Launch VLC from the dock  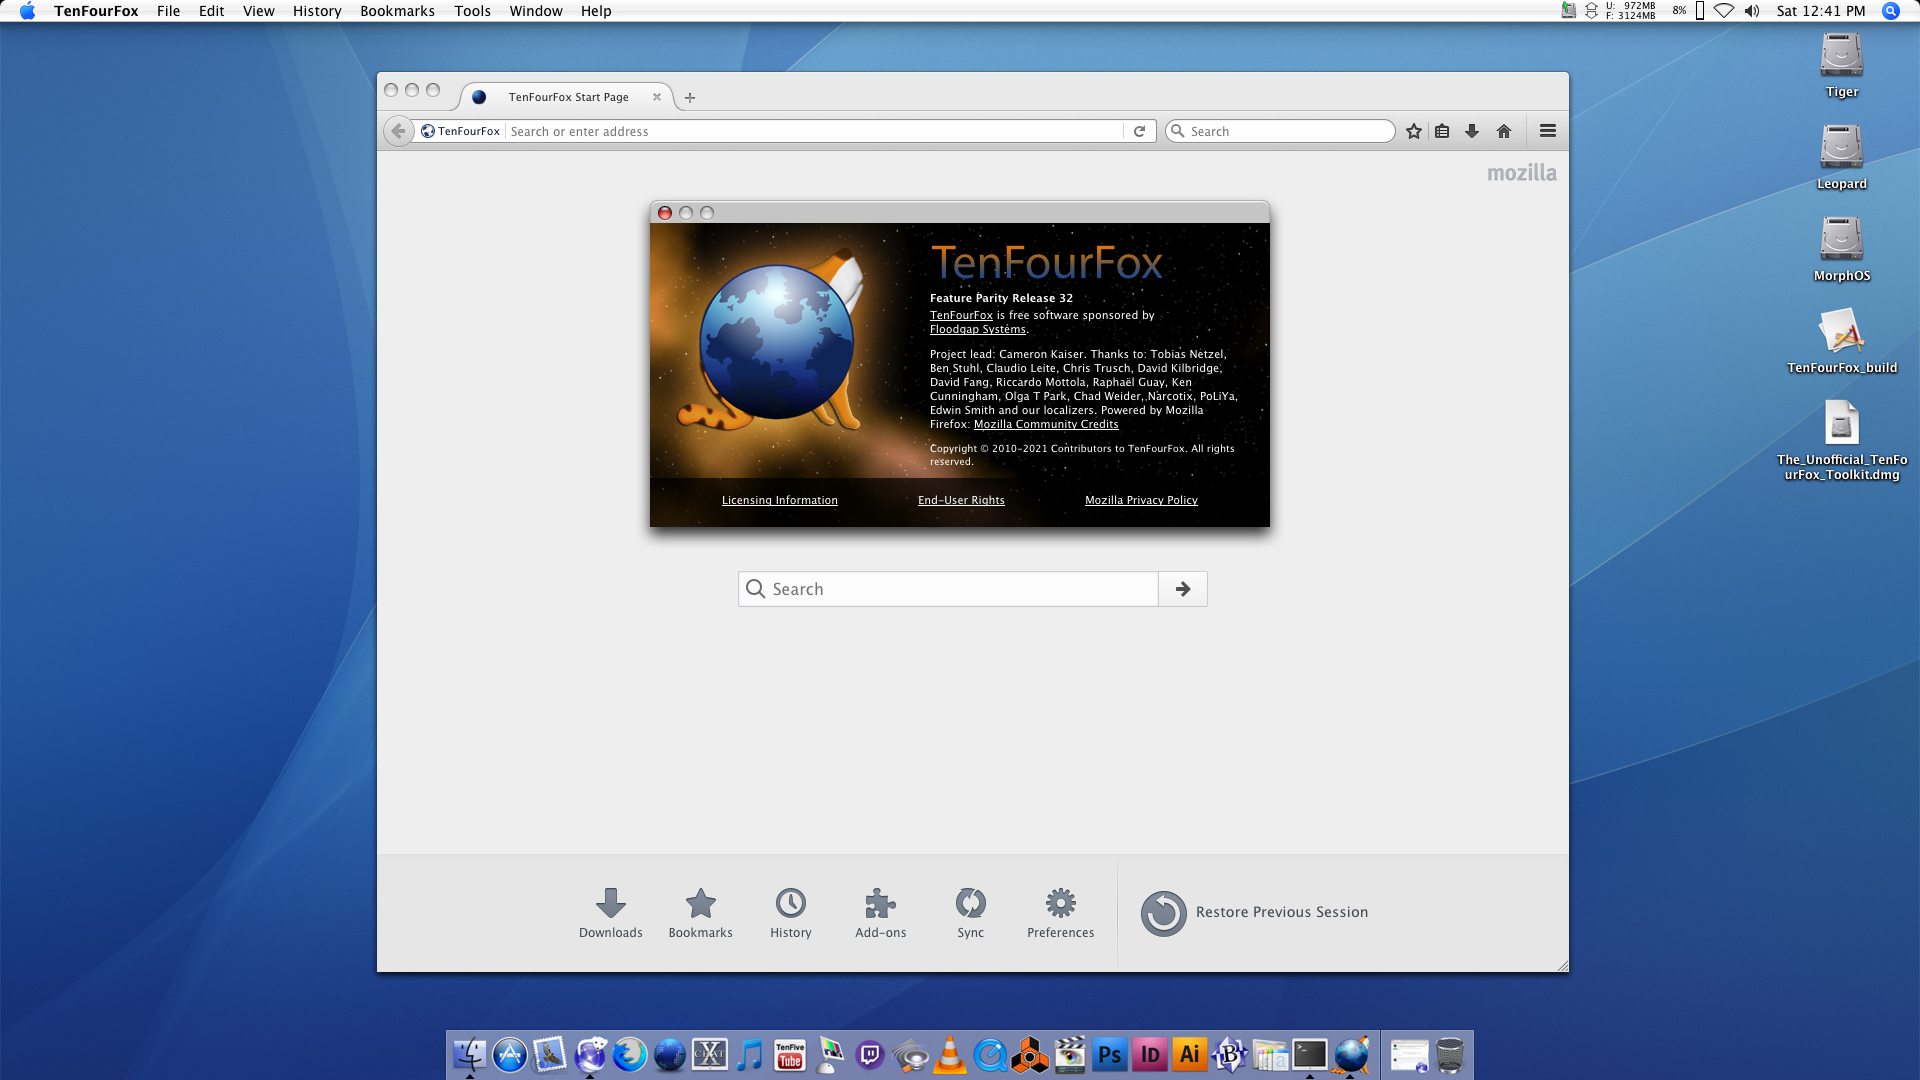[949, 1056]
